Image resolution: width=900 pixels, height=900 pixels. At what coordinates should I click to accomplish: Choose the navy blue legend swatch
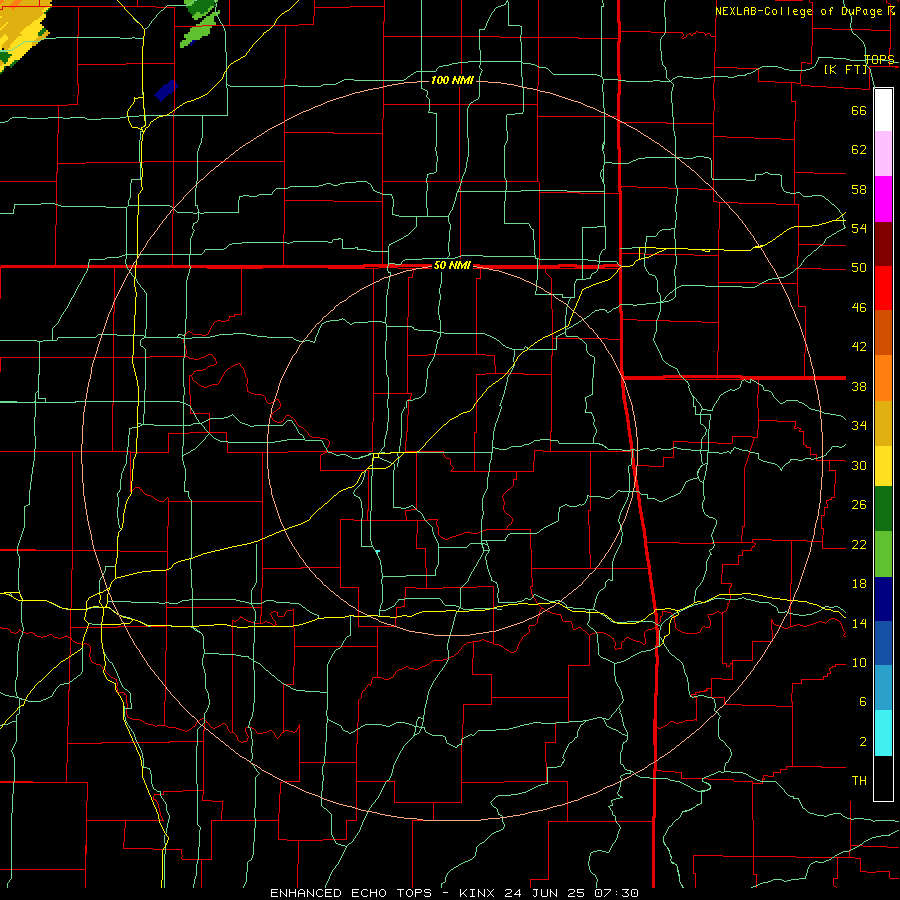pyautogui.click(x=883, y=599)
